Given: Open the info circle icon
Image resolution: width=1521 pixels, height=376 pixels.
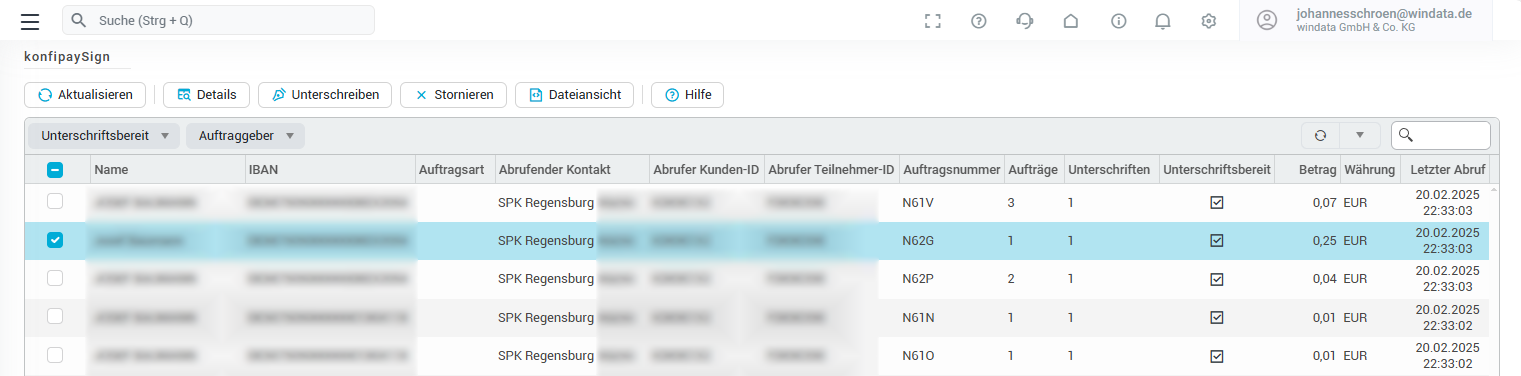Looking at the screenshot, I should [1119, 21].
